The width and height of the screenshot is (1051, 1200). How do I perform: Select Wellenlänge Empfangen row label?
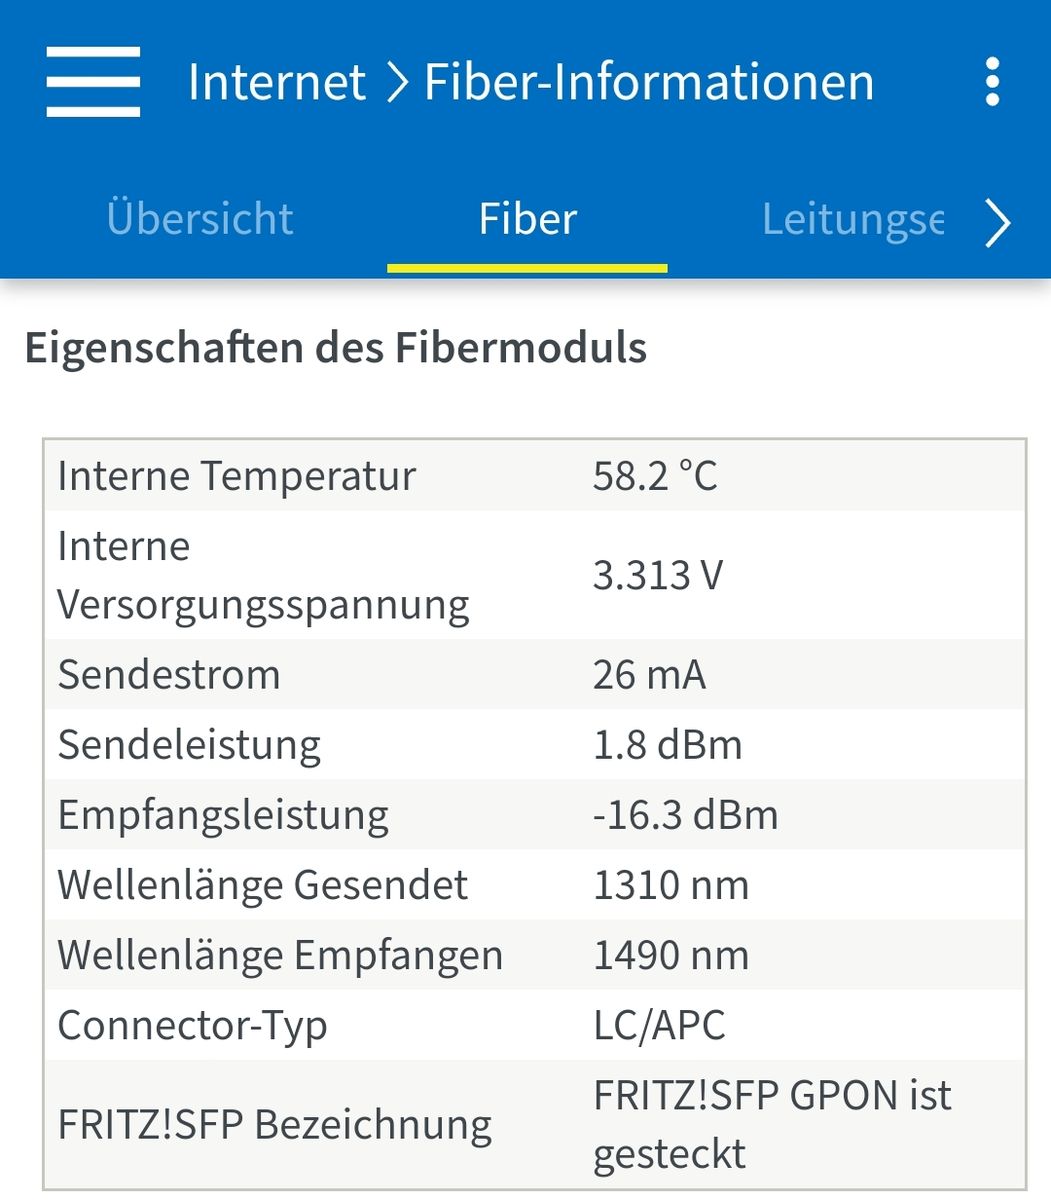tap(280, 956)
